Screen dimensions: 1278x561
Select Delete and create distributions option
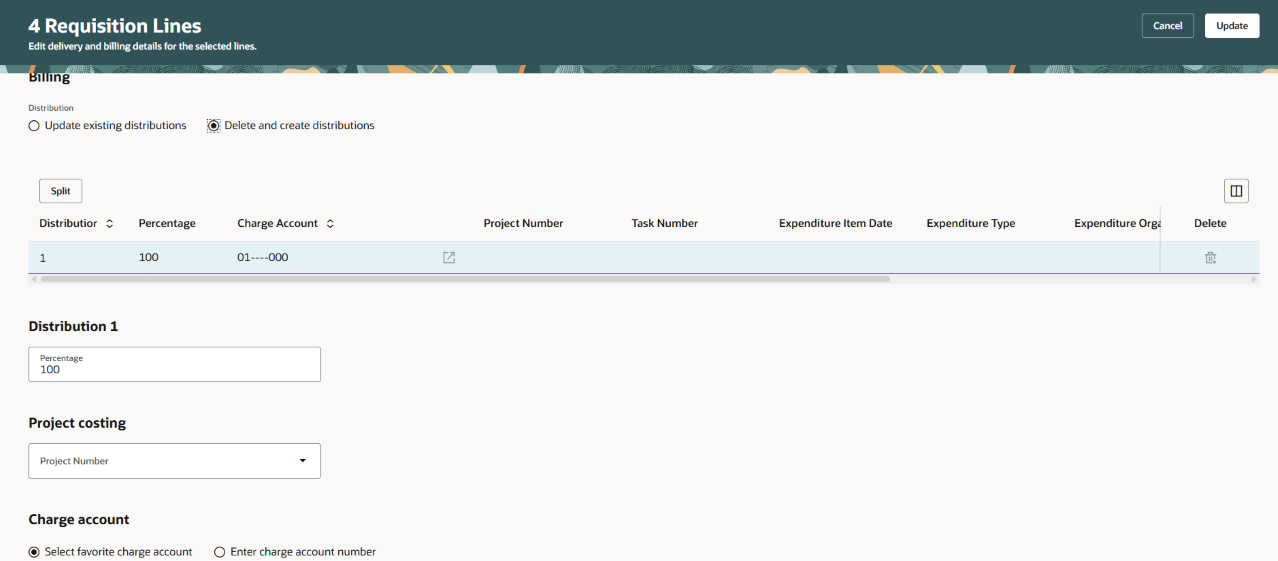(x=291, y=126)
